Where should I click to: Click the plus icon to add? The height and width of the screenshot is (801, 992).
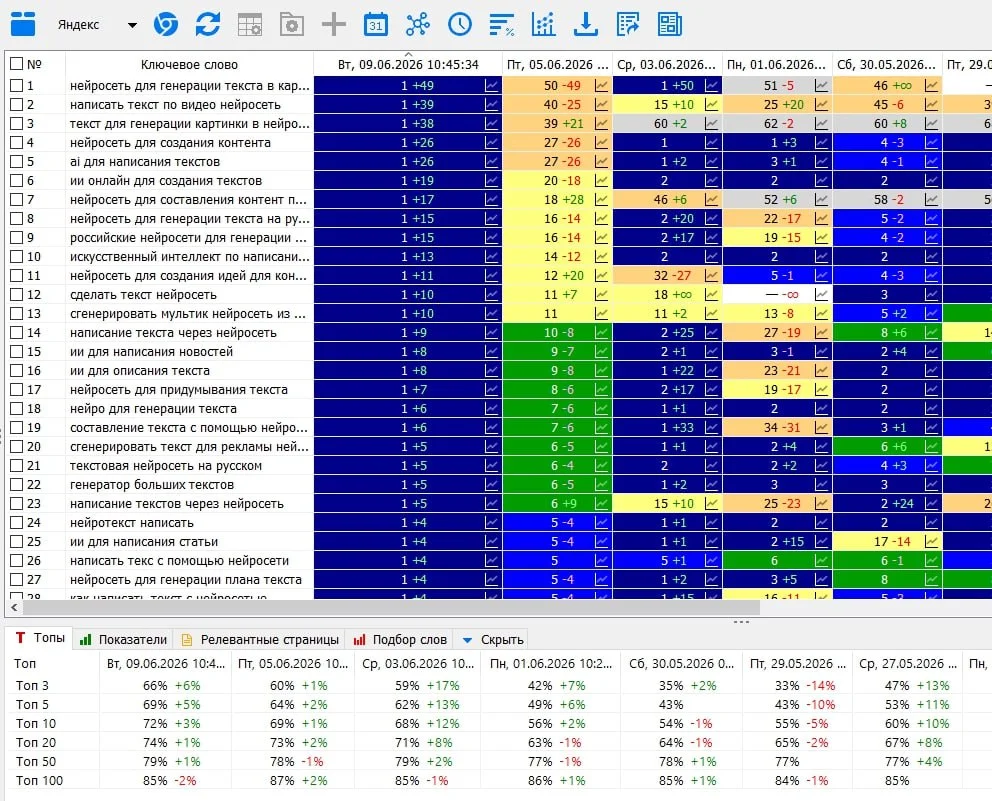click(333, 25)
